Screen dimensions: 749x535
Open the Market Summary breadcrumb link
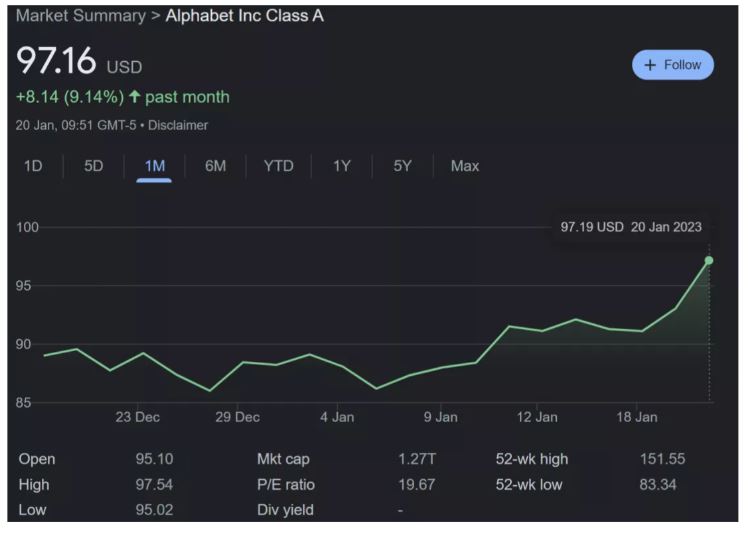[80, 16]
